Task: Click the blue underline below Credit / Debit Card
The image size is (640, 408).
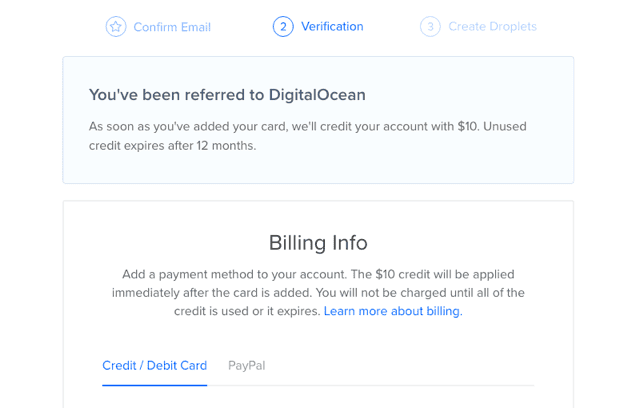Action: [x=154, y=385]
